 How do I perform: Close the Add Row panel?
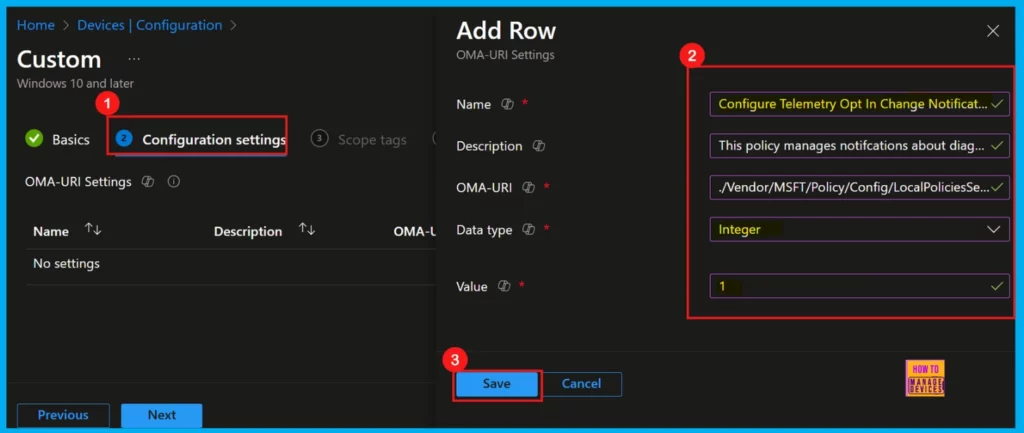point(993,31)
